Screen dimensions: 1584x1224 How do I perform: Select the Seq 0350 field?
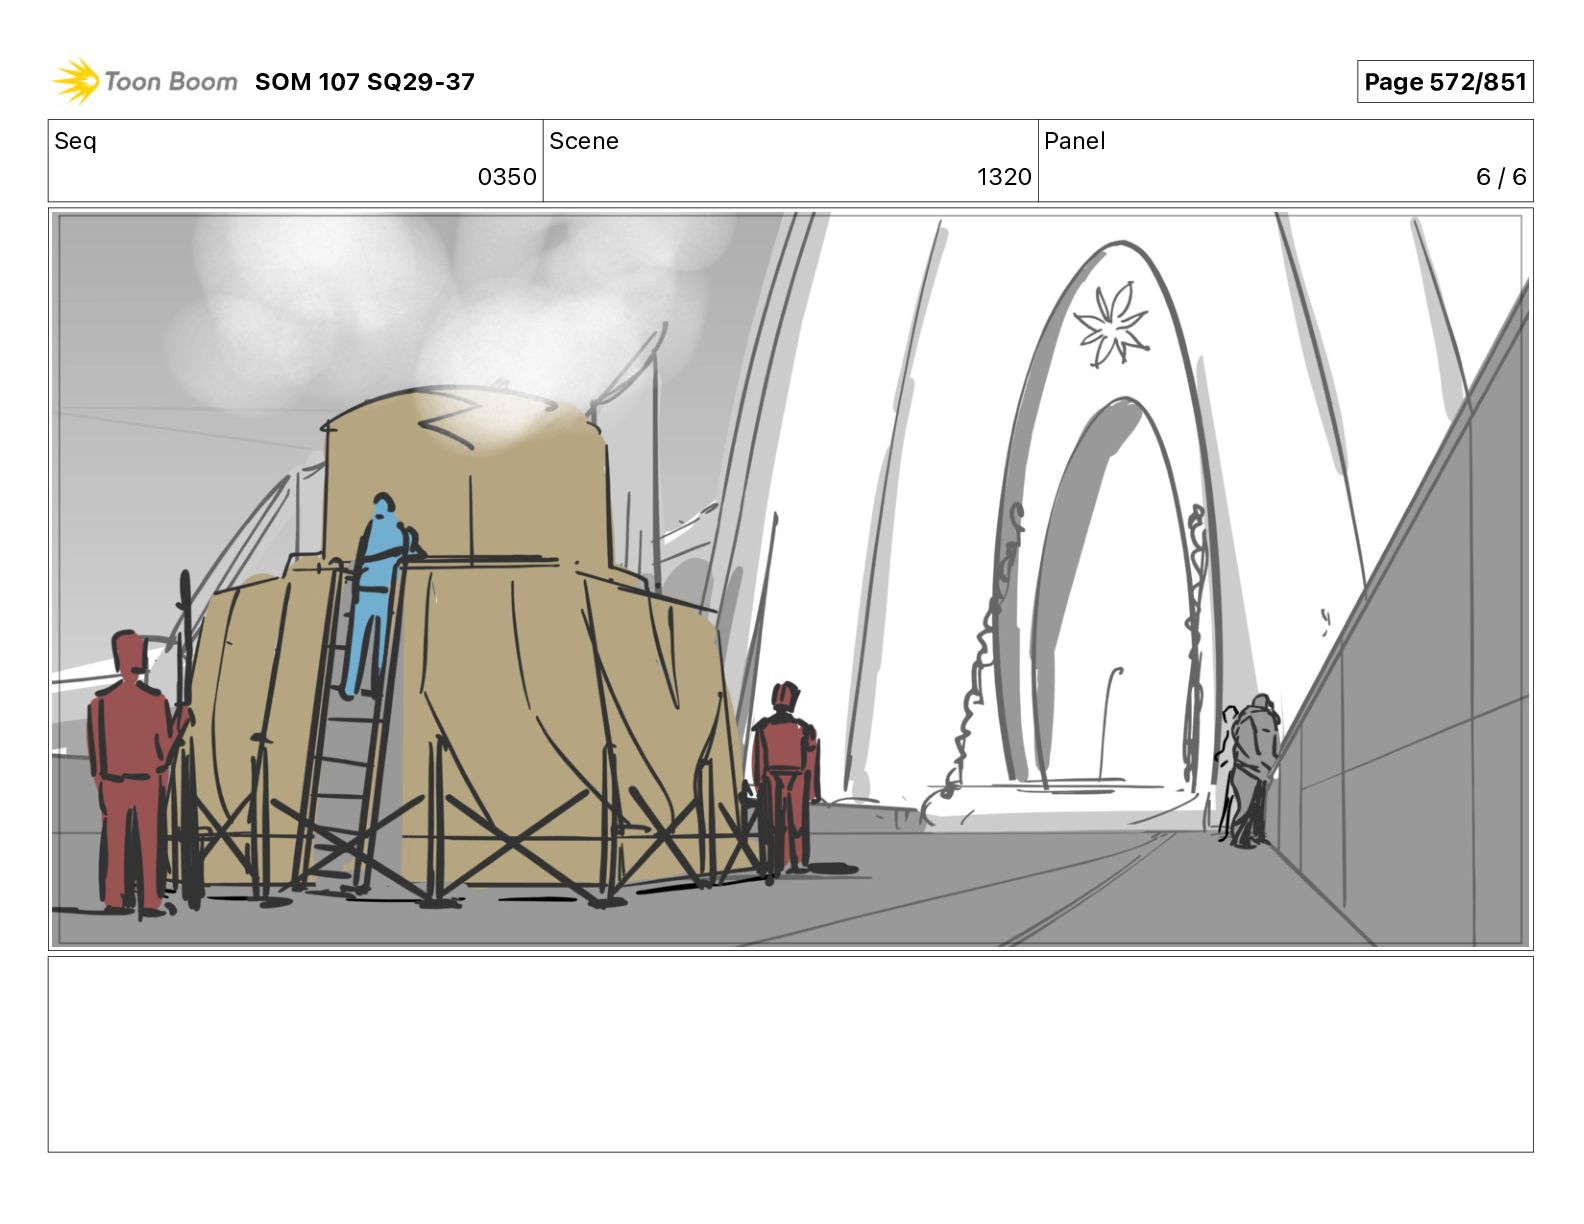(x=296, y=161)
